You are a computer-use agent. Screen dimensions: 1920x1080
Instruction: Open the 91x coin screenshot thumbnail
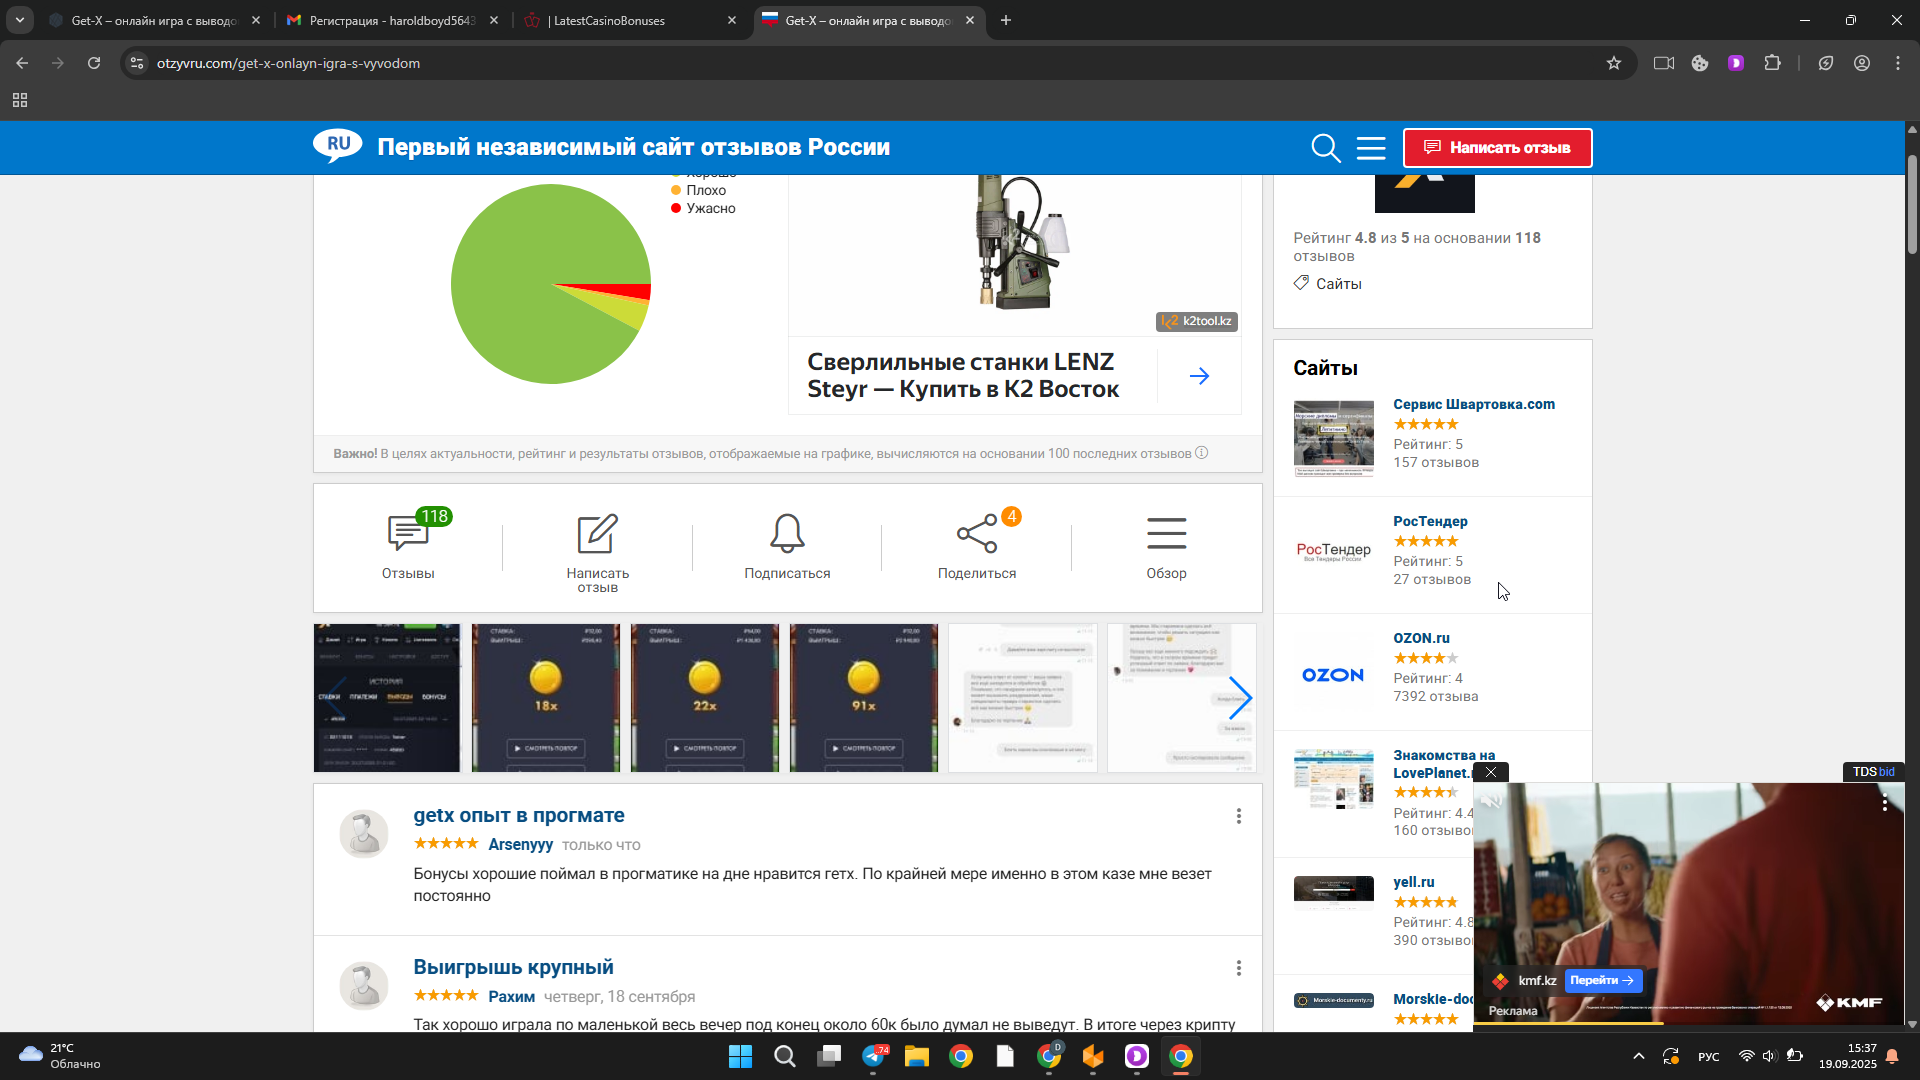pos(864,698)
